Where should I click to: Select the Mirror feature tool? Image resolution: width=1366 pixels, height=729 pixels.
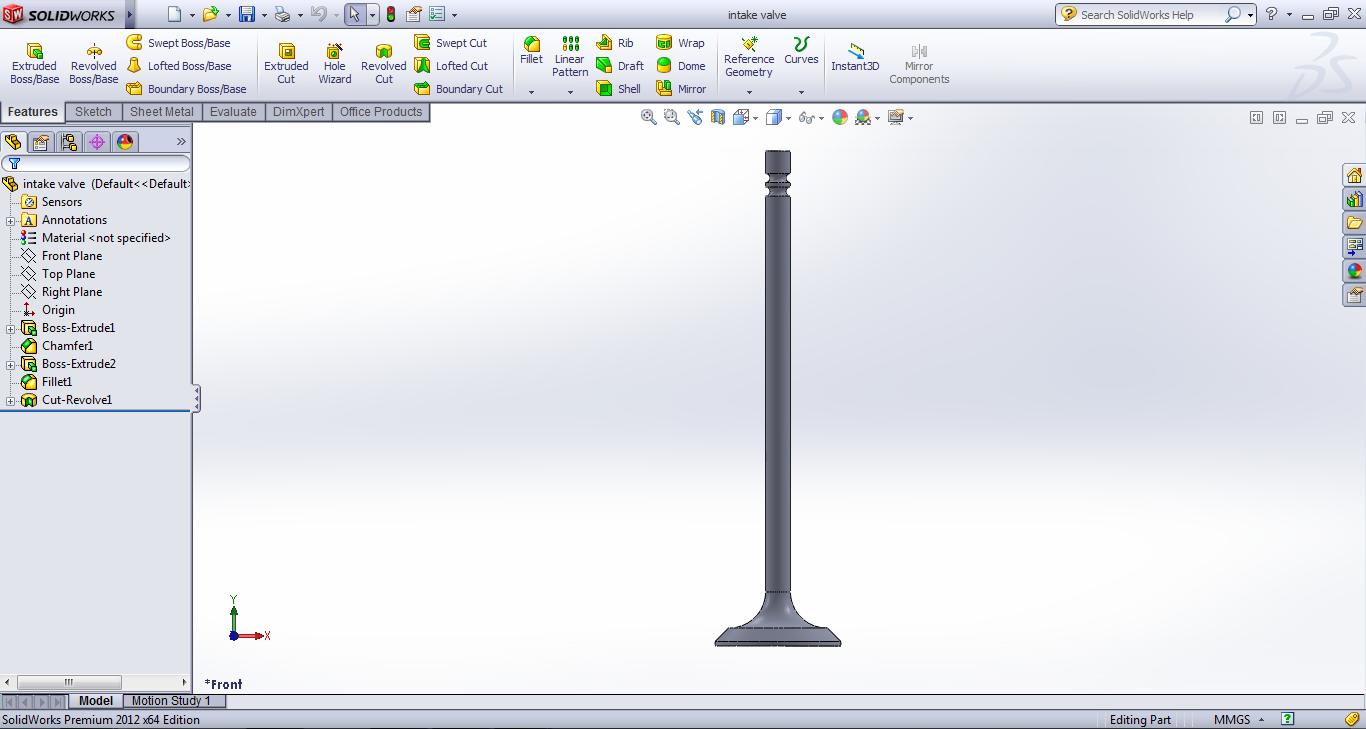click(x=681, y=89)
